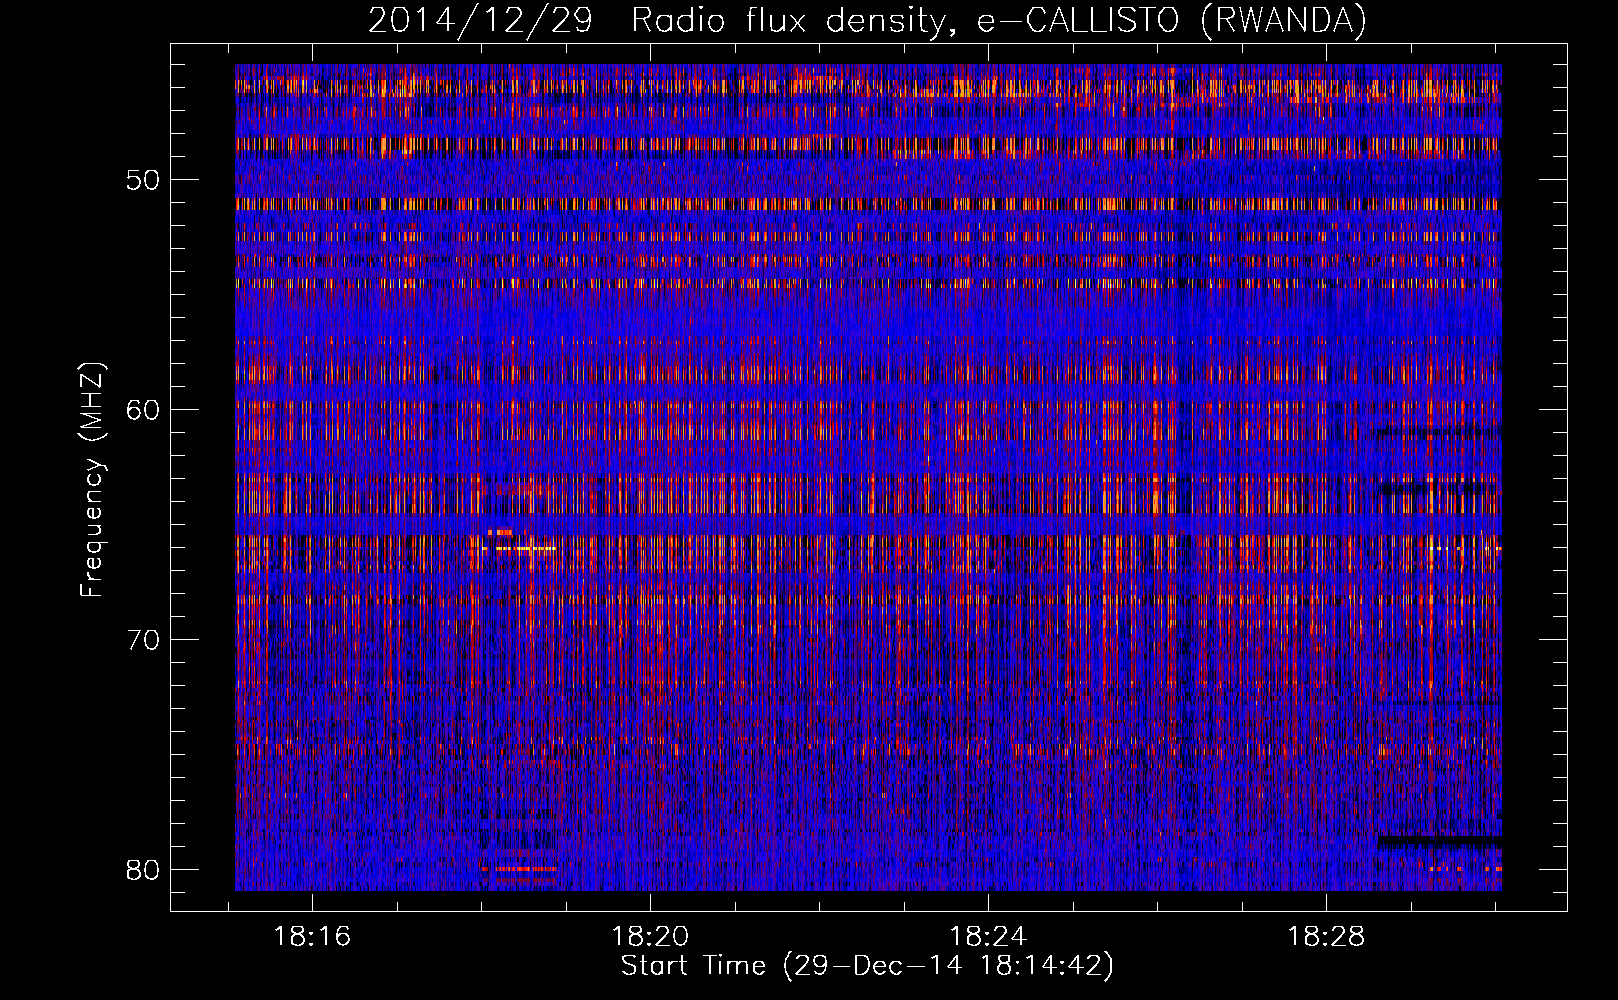
Task: Click the 18:20 time tick label
Action: pos(651,937)
